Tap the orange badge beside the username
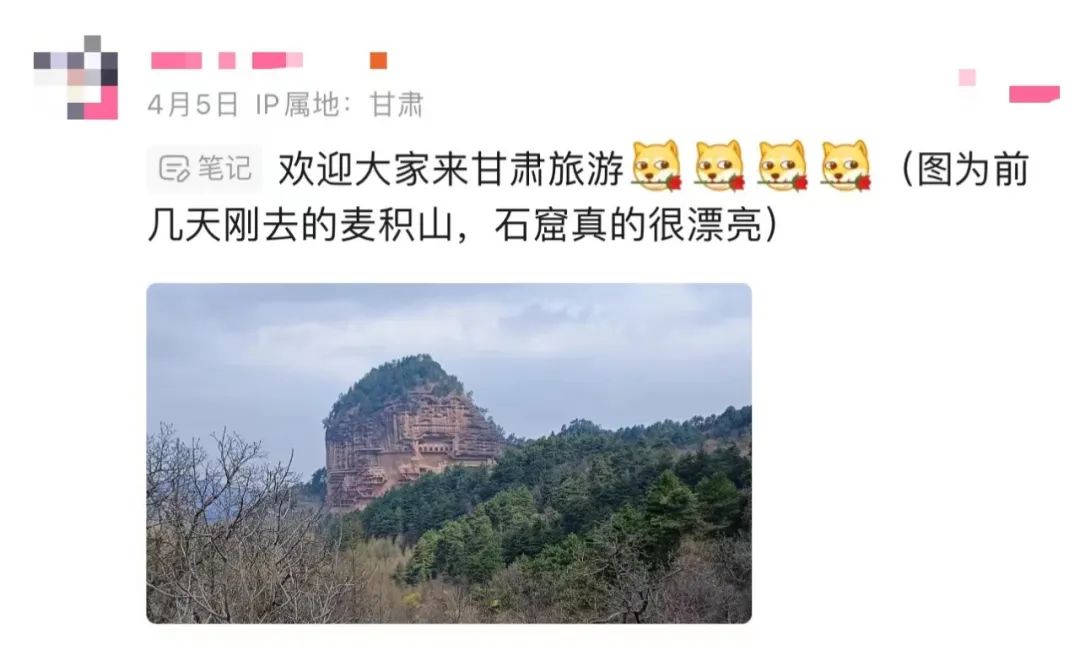Viewport: 1080px width, 645px height. click(x=378, y=61)
